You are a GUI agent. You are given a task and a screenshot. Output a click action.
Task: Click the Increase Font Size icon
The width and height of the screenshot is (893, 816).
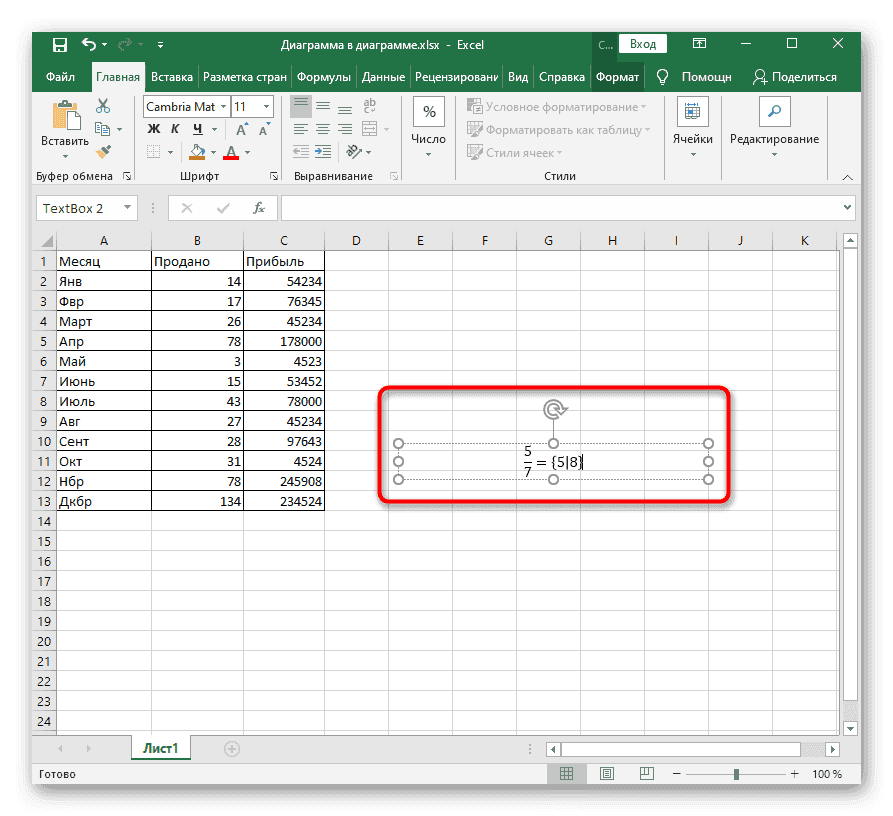coord(241,128)
